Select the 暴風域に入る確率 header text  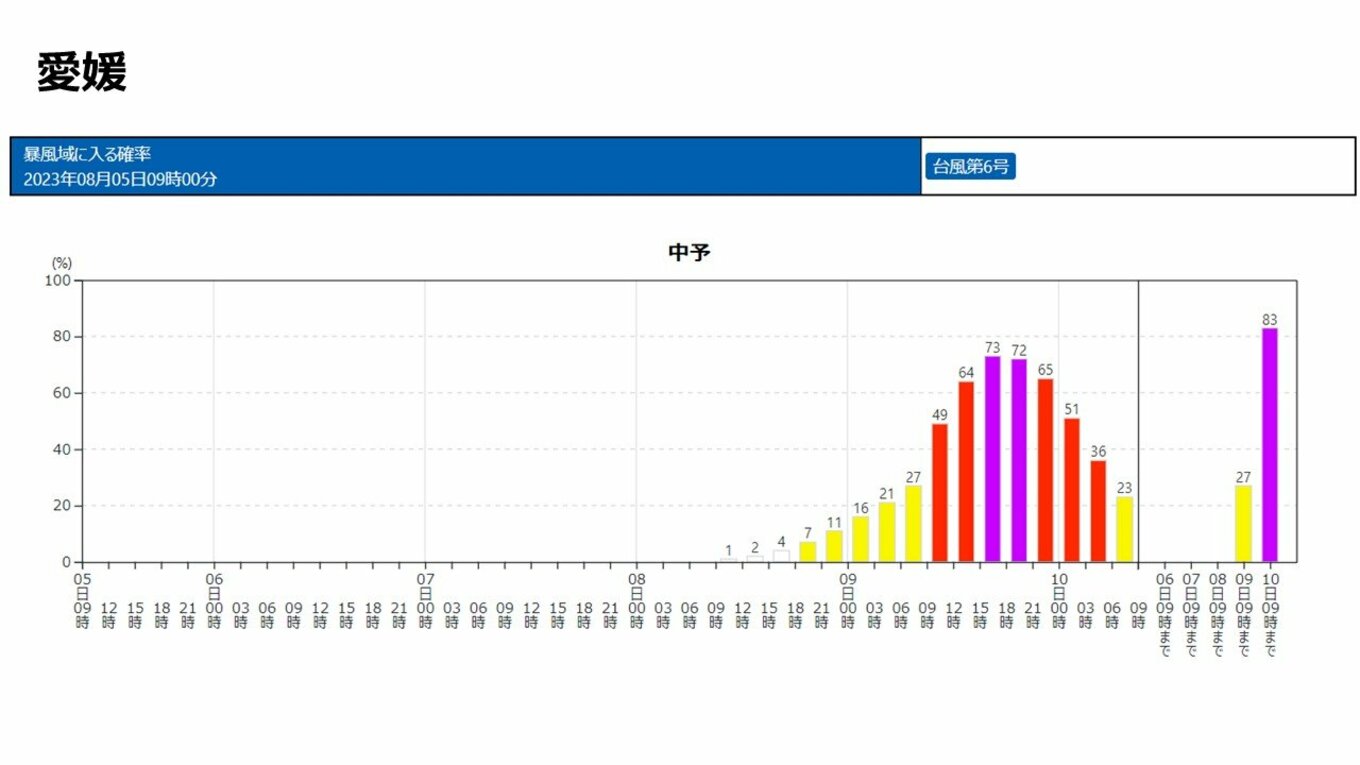coord(88,155)
